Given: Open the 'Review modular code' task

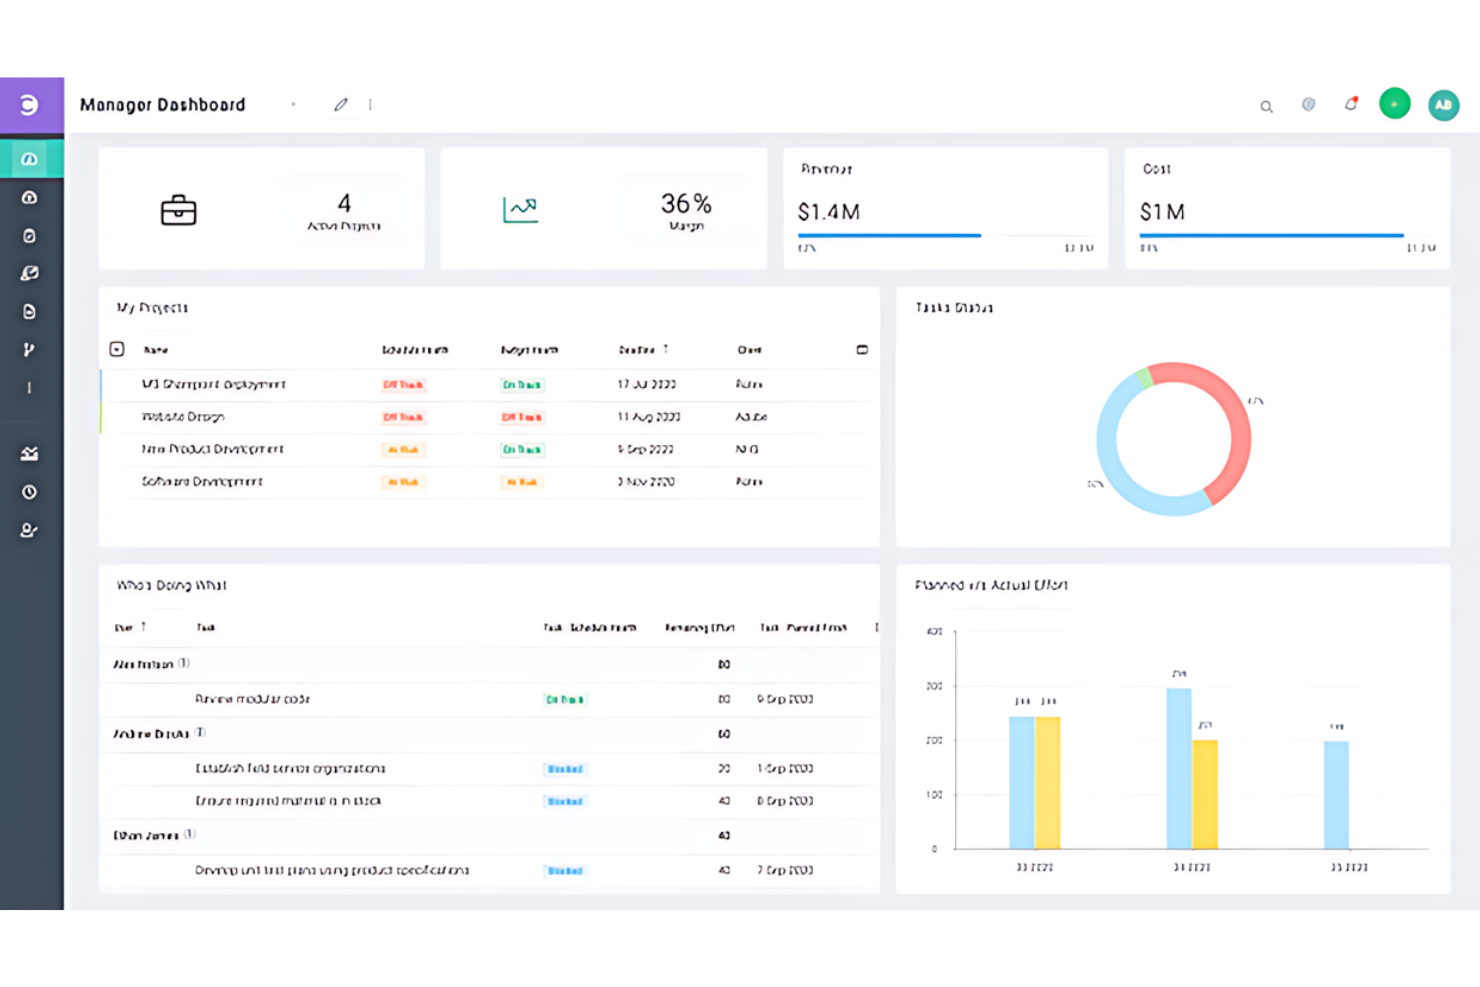Looking at the screenshot, I should point(253,699).
